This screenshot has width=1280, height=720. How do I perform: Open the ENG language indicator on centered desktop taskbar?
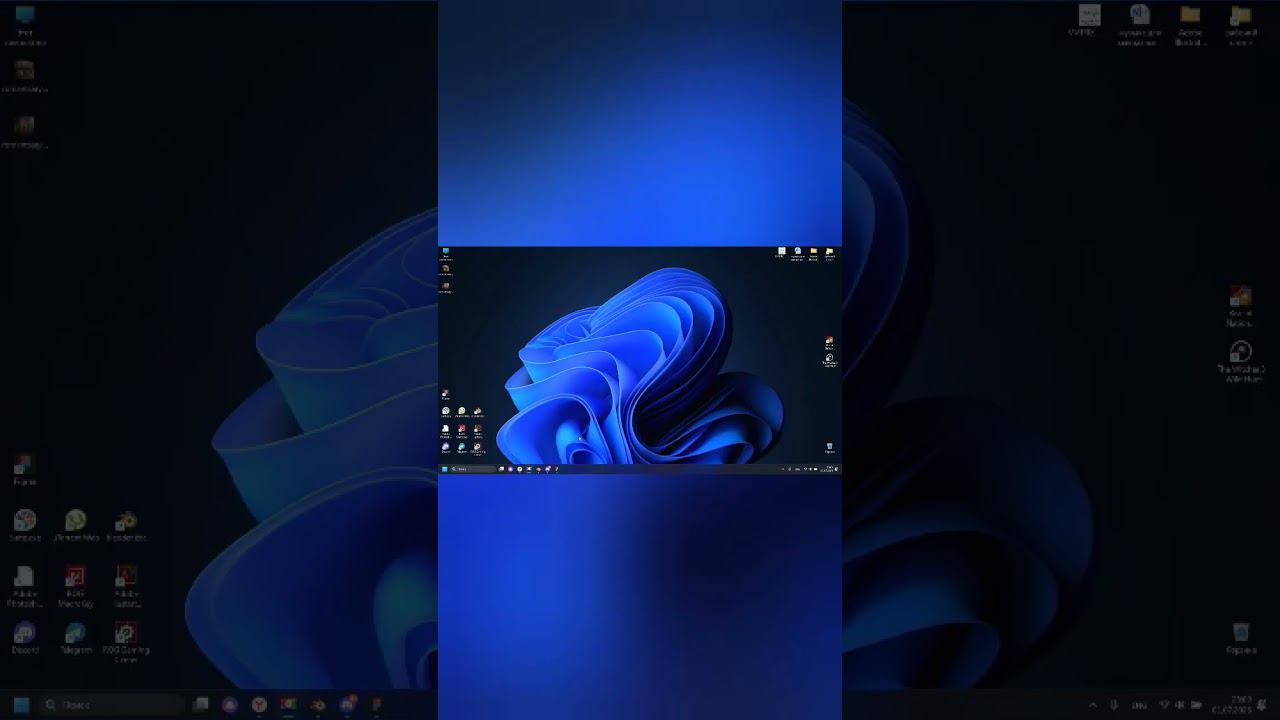click(798, 470)
